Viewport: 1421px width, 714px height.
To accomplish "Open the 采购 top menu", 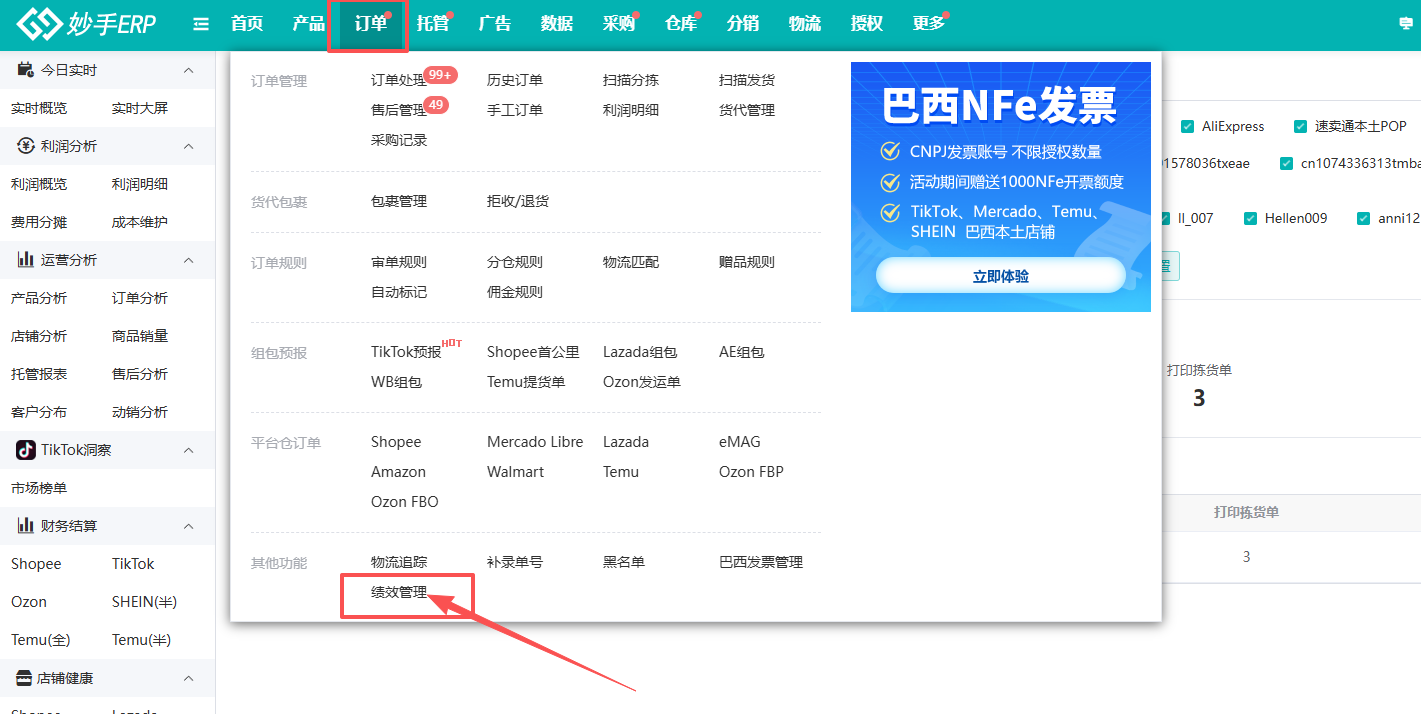I will [x=619, y=24].
